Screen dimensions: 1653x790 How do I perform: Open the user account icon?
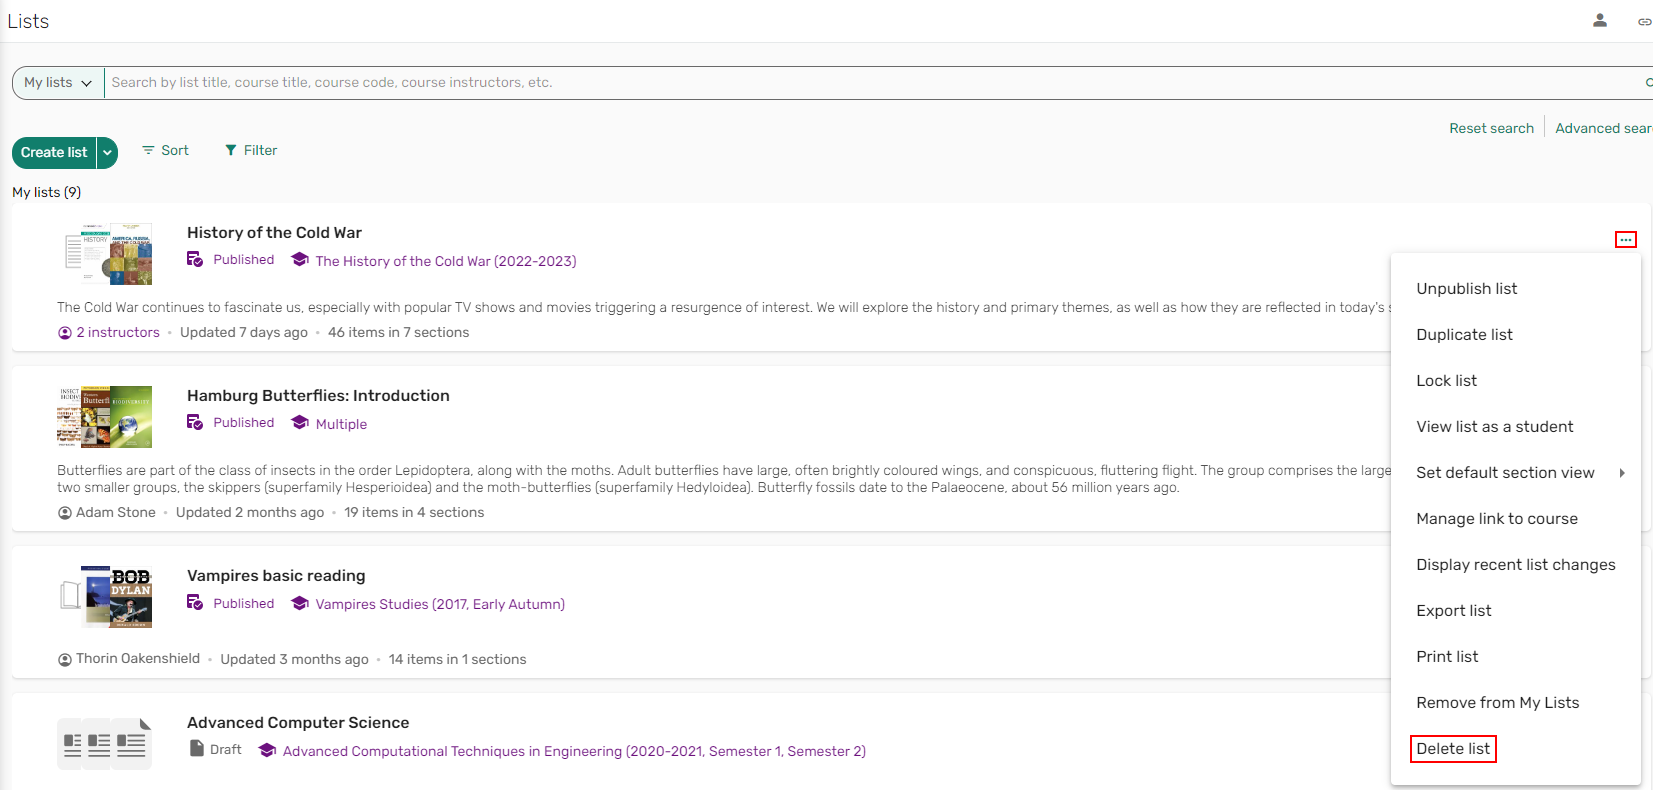(x=1600, y=20)
